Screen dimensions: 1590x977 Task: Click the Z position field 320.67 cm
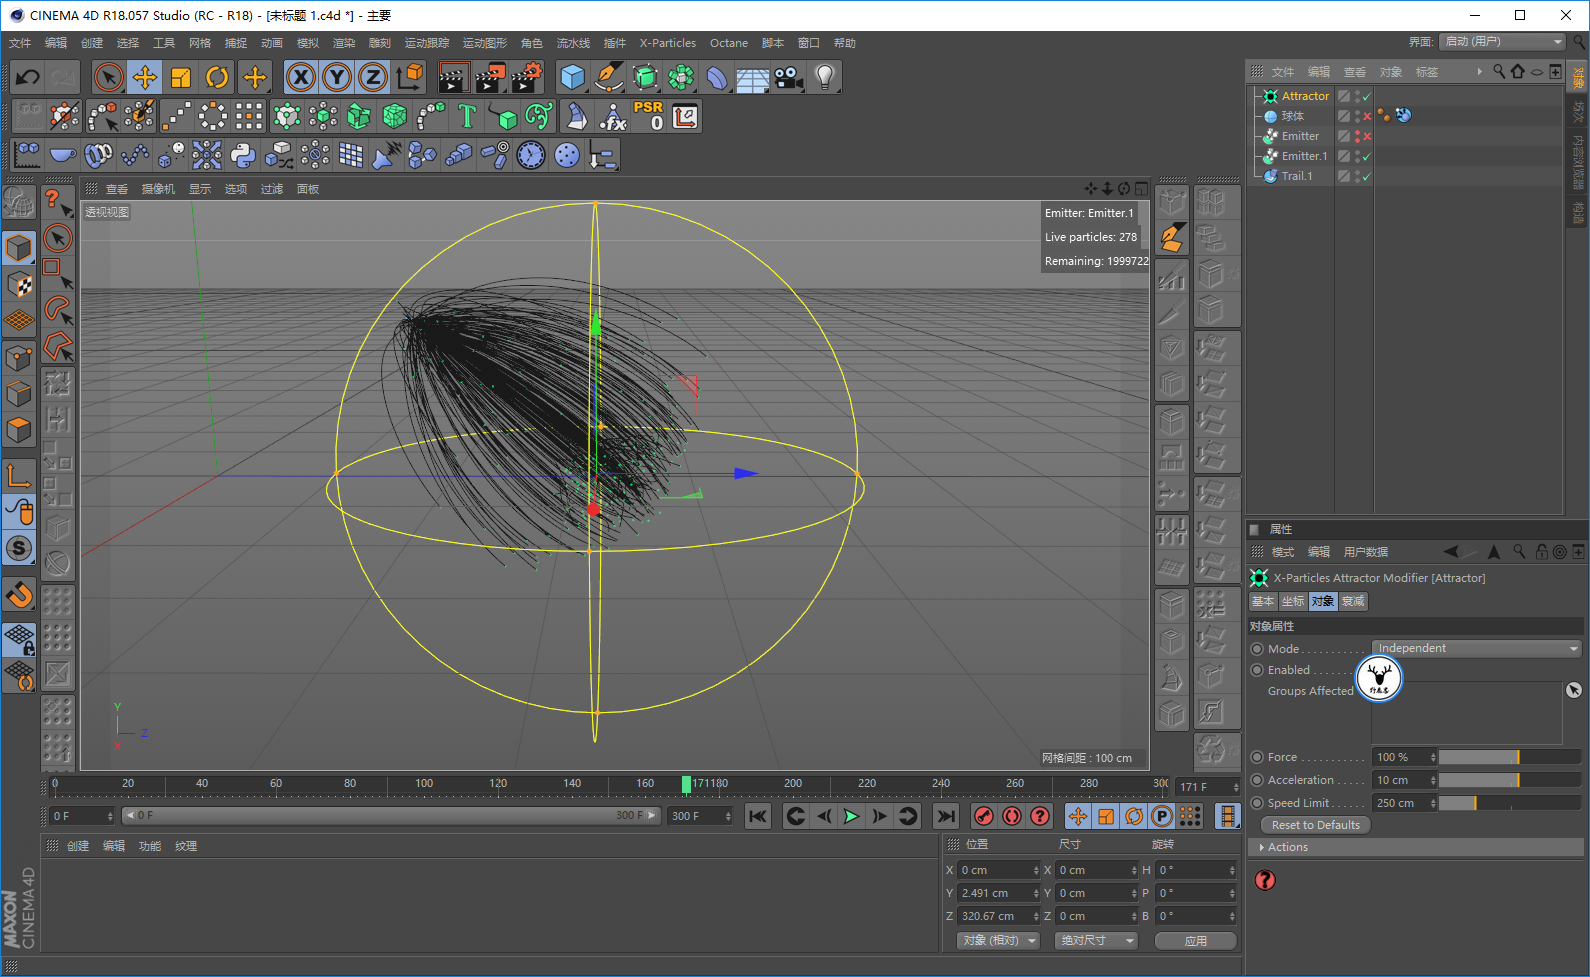point(994,916)
